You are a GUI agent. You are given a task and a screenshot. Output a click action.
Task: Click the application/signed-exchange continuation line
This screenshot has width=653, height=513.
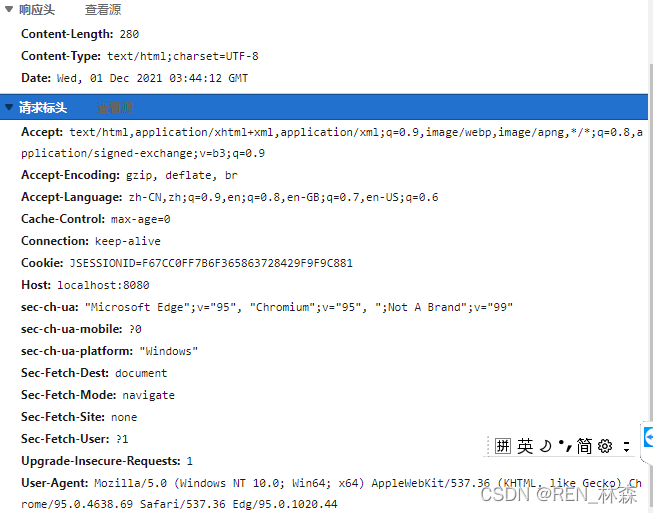click(143, 154)
